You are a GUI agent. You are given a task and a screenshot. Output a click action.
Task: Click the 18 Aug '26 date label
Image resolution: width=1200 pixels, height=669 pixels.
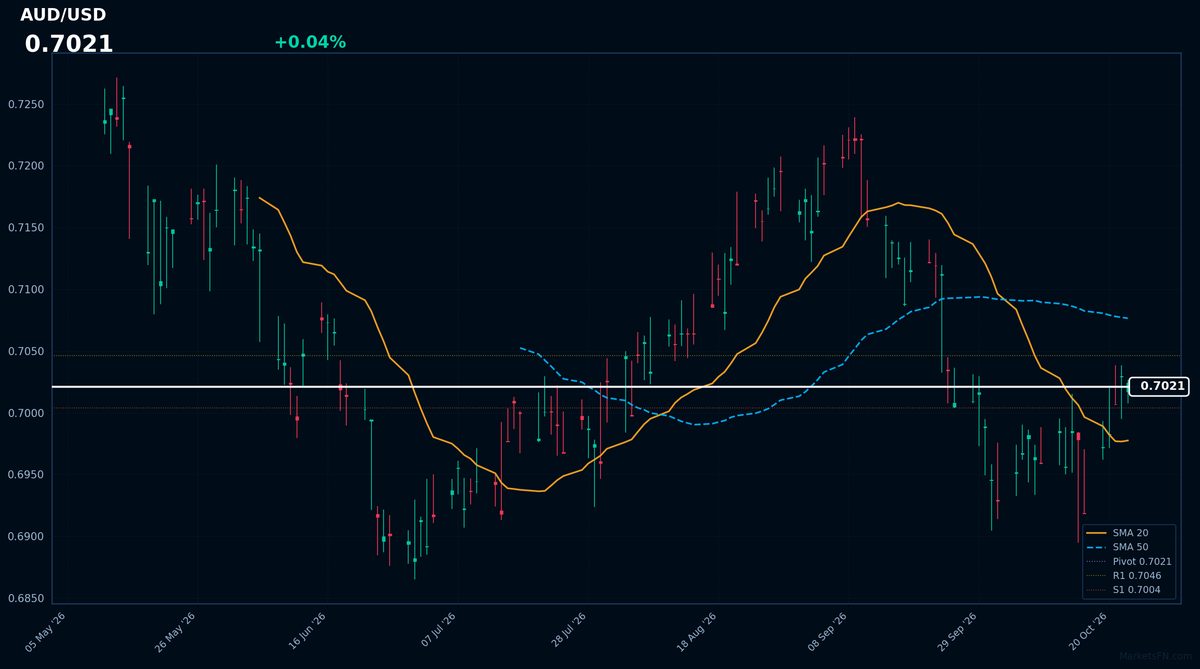coord(697,632)
